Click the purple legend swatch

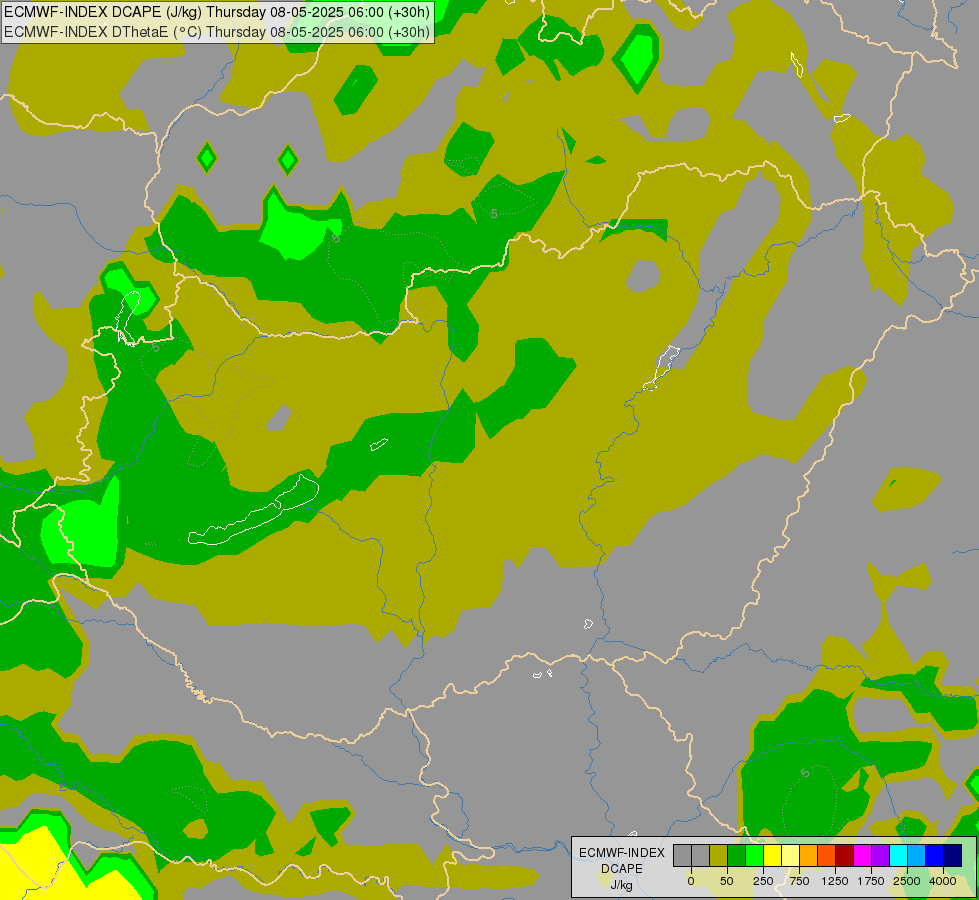pos(880,856)
